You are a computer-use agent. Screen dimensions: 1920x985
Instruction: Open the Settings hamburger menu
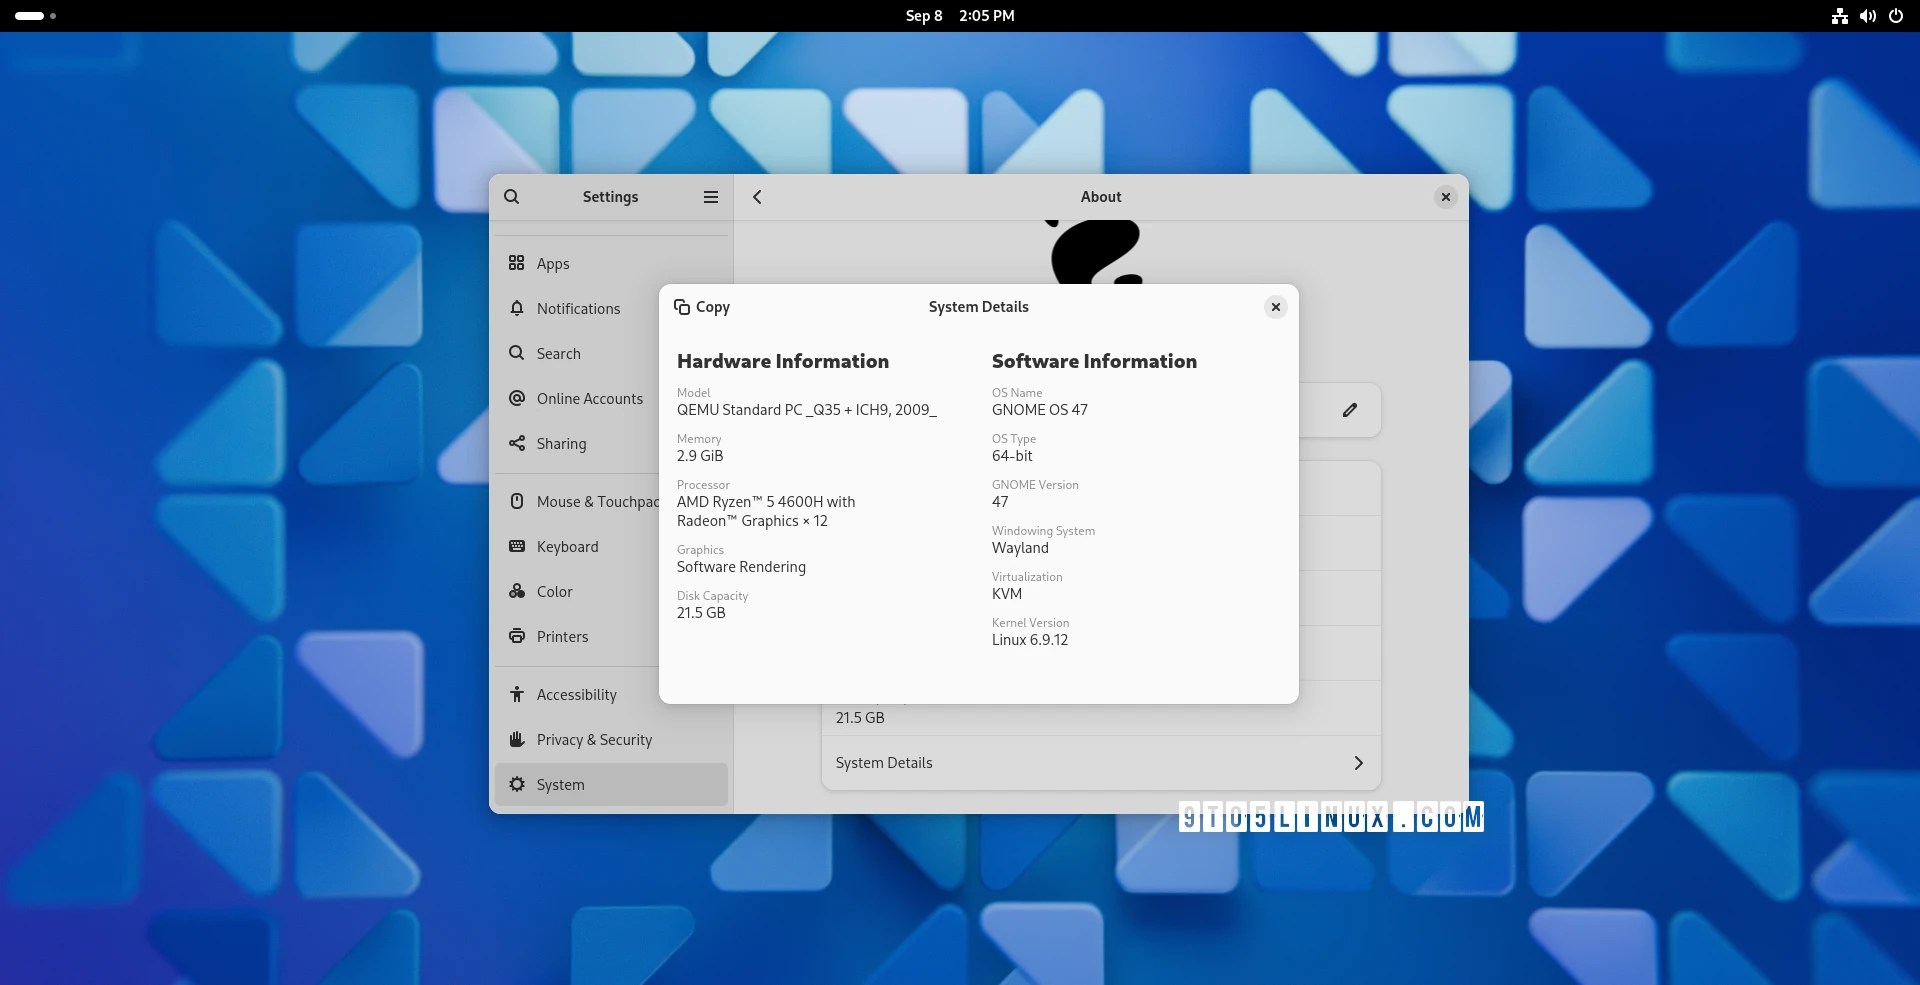pyautogui.click(x=711, y=197)
